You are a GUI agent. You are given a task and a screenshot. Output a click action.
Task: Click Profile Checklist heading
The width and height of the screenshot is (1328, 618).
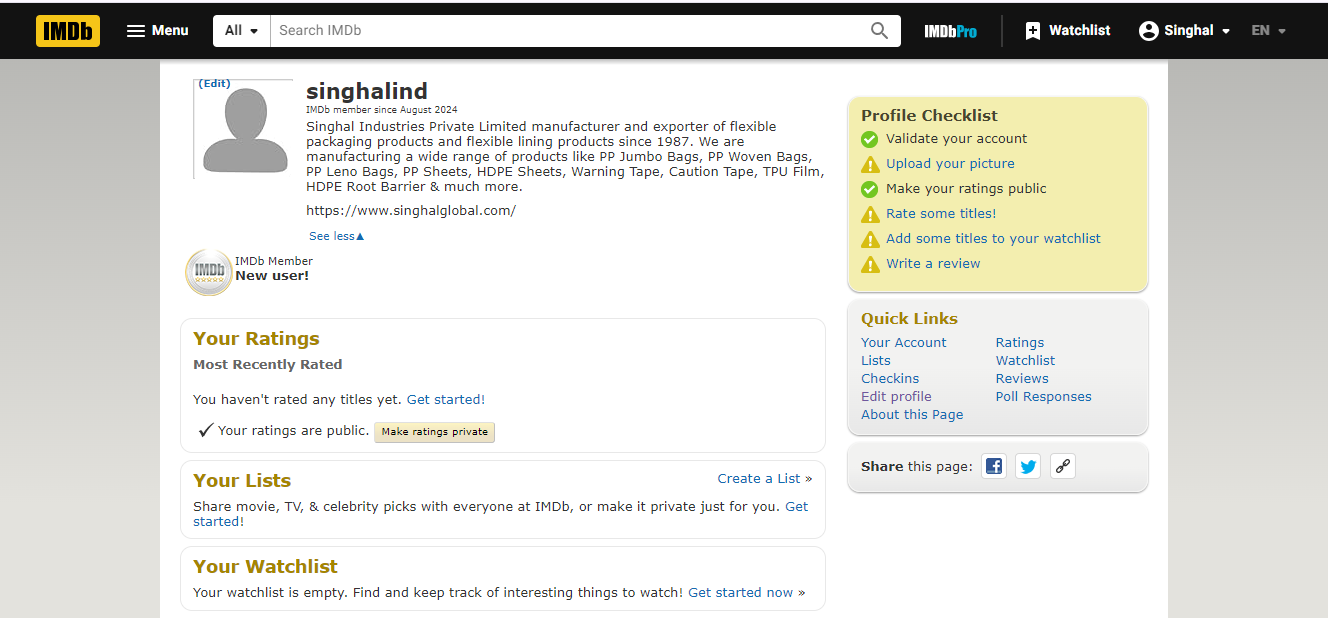click(929, 115)
